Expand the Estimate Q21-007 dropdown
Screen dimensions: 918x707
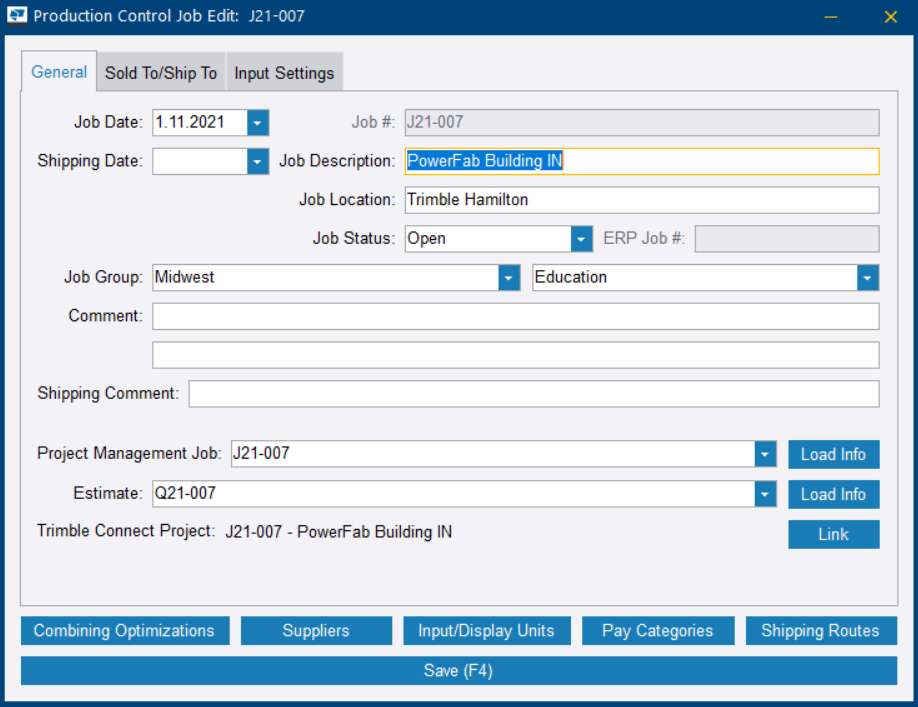pyautogui.click(x=764, y=493)
